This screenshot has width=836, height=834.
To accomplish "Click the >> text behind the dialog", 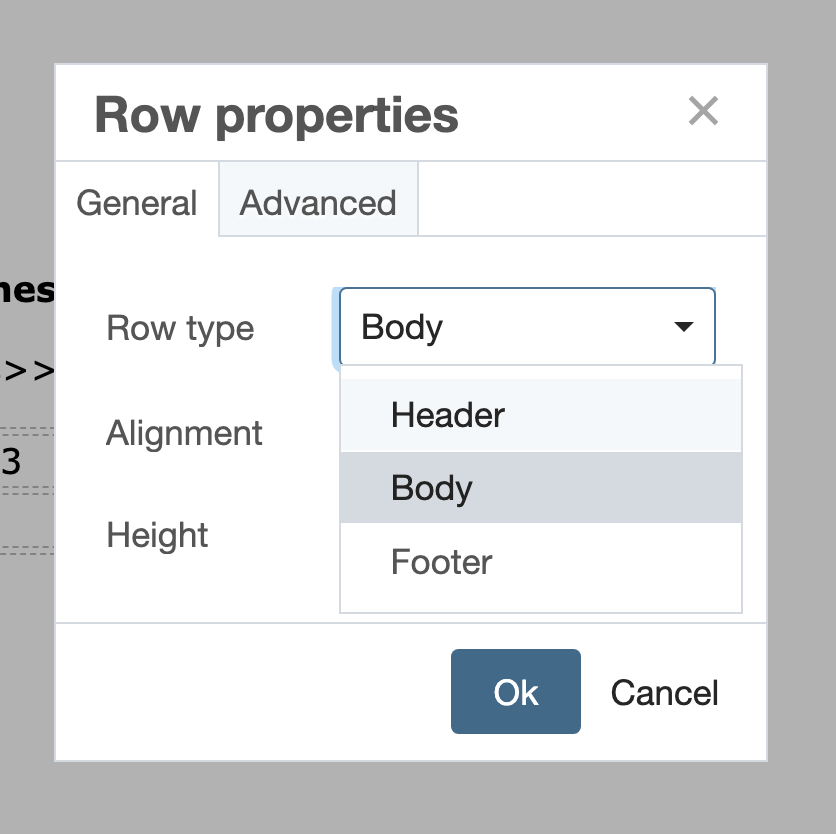I will 28,371.
